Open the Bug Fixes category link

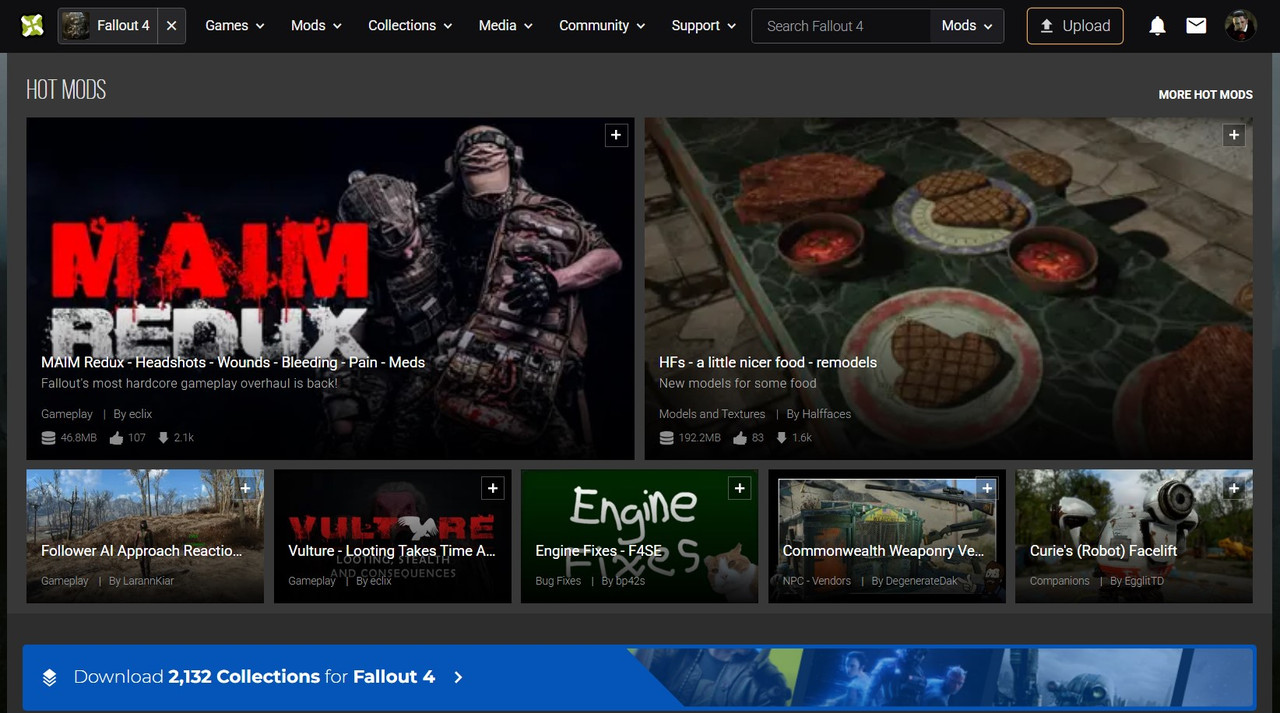tap(558, 581)
